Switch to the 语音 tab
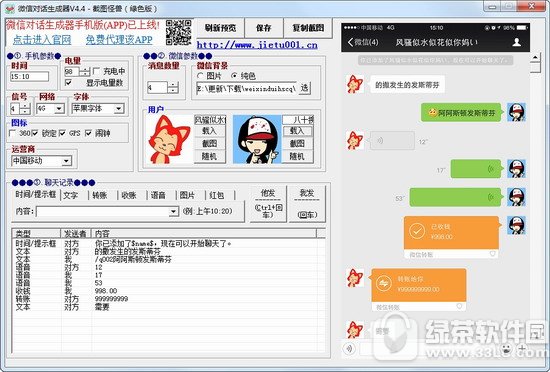This screenshot has height=372, width=550. click(158, 195)
